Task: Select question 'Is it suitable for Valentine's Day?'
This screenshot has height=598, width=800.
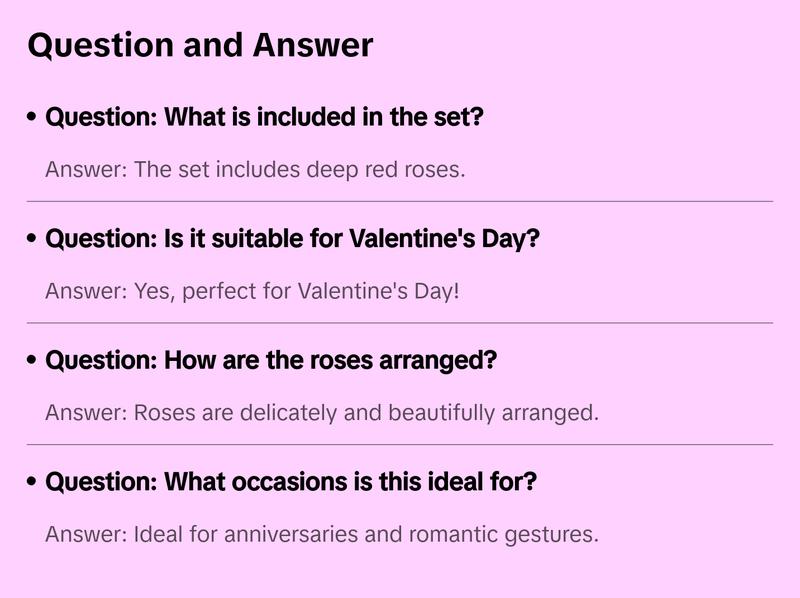Action: coord(293,240)
